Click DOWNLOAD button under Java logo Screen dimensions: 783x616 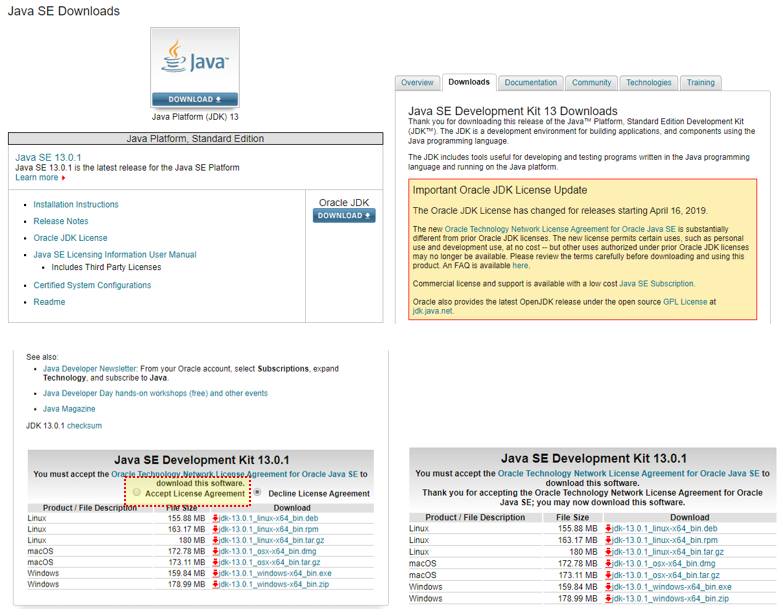coord(195,99)
